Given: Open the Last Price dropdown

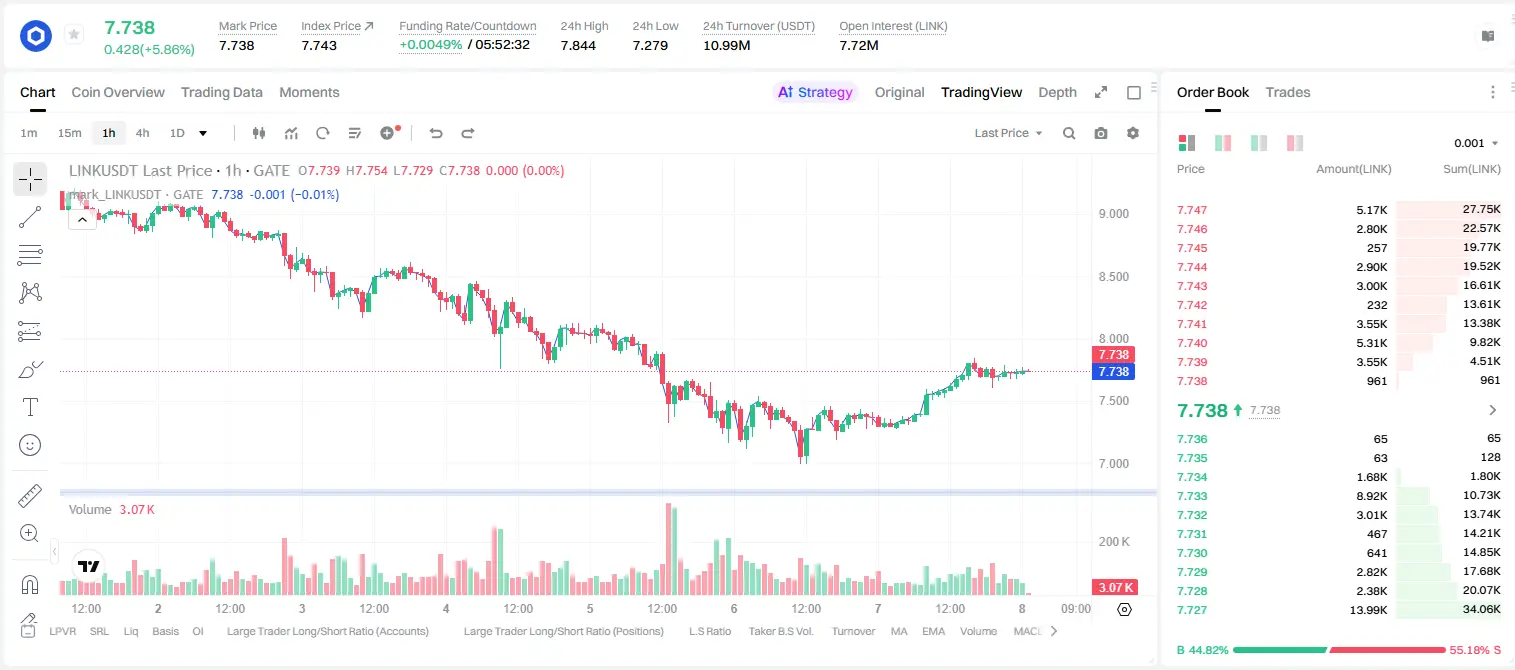Looking at the screenshot, I should point(1009,133).
